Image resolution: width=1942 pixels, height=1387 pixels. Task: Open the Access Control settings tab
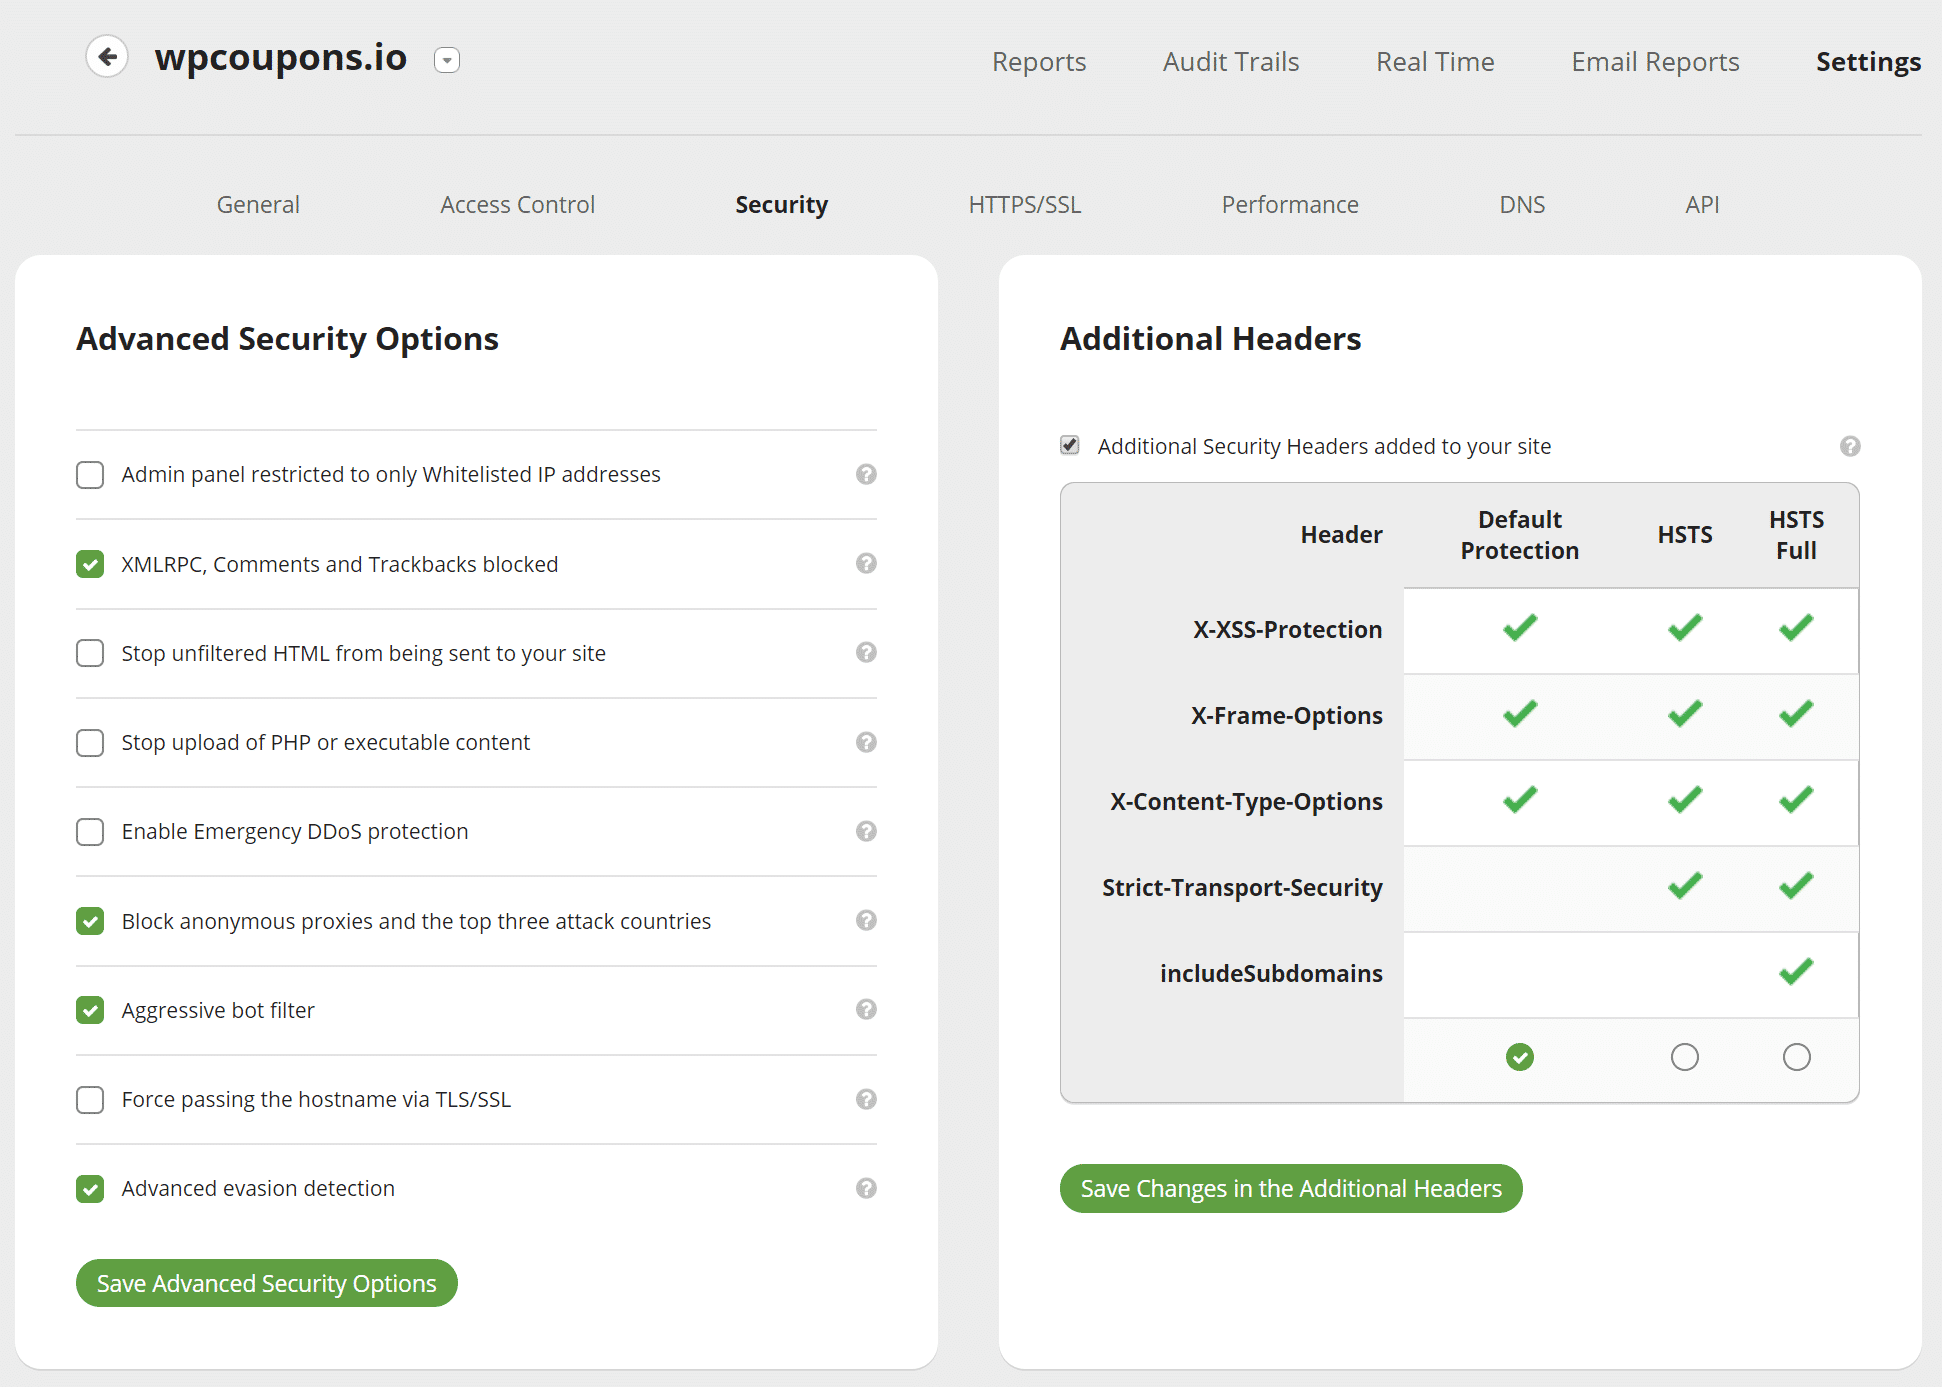518,203
